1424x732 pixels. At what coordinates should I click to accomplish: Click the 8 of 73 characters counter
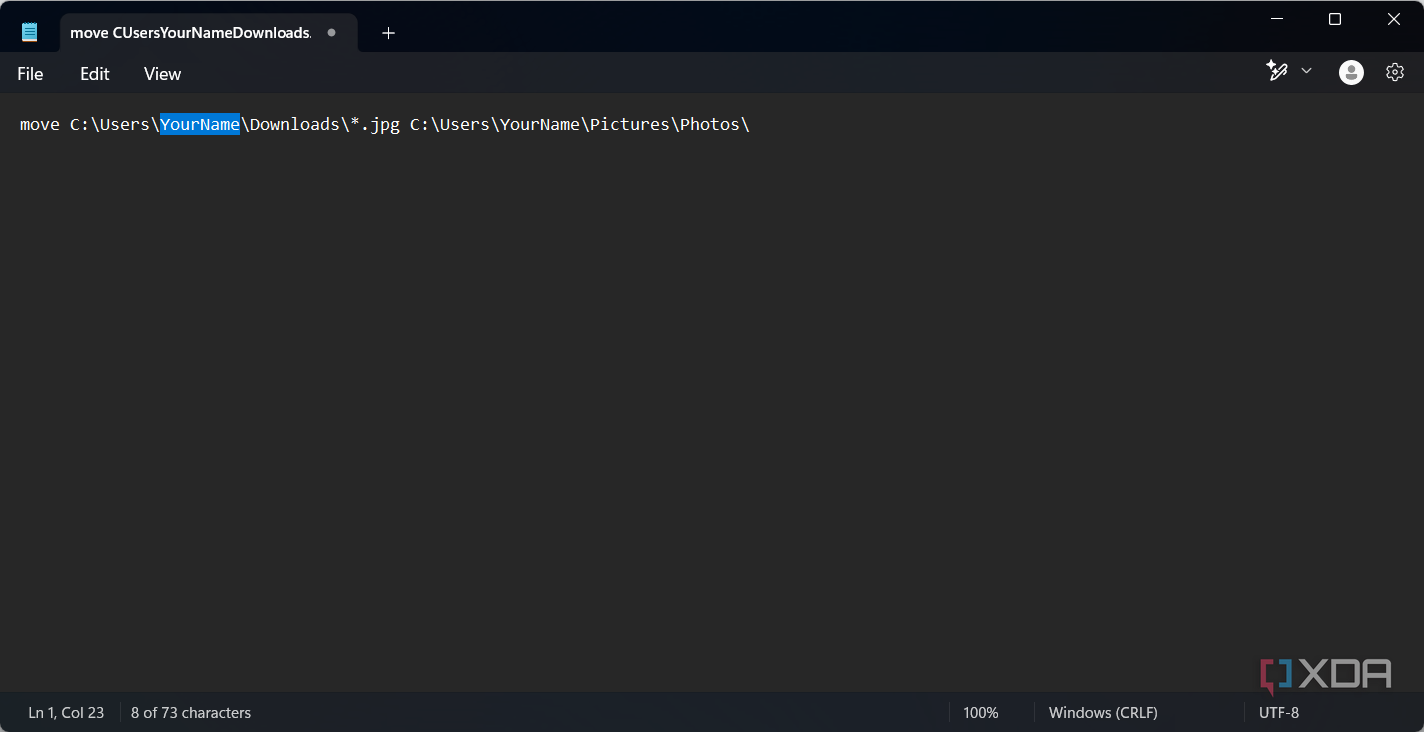190,712
